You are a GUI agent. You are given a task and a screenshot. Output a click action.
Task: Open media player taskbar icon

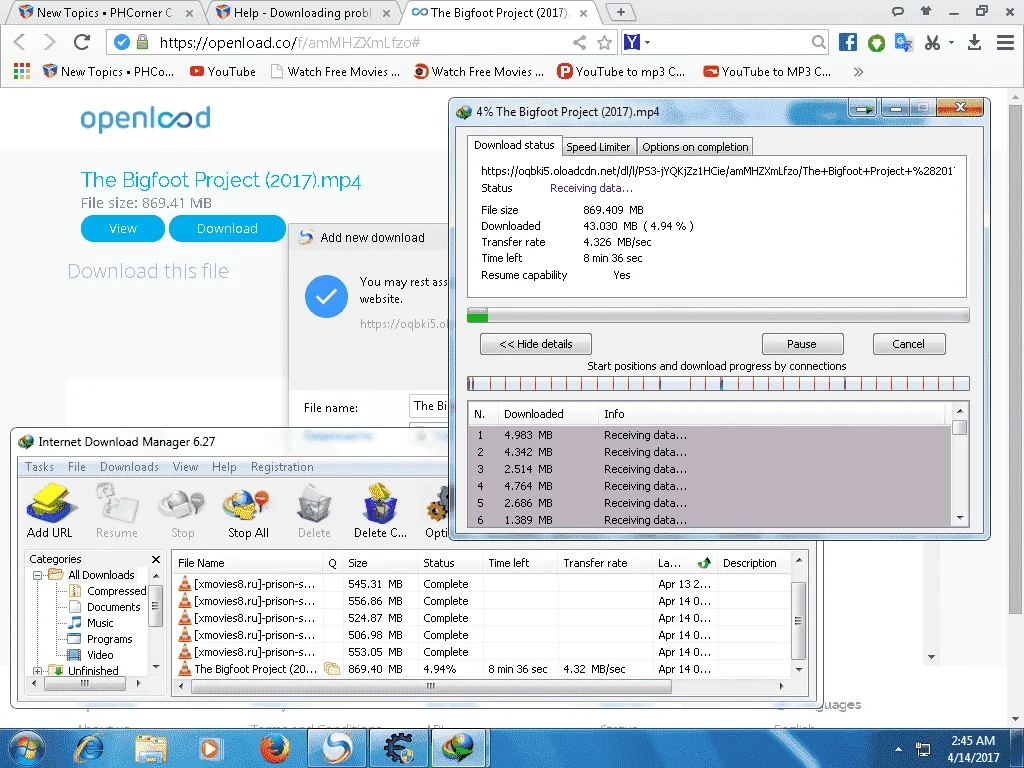point(210,748)
